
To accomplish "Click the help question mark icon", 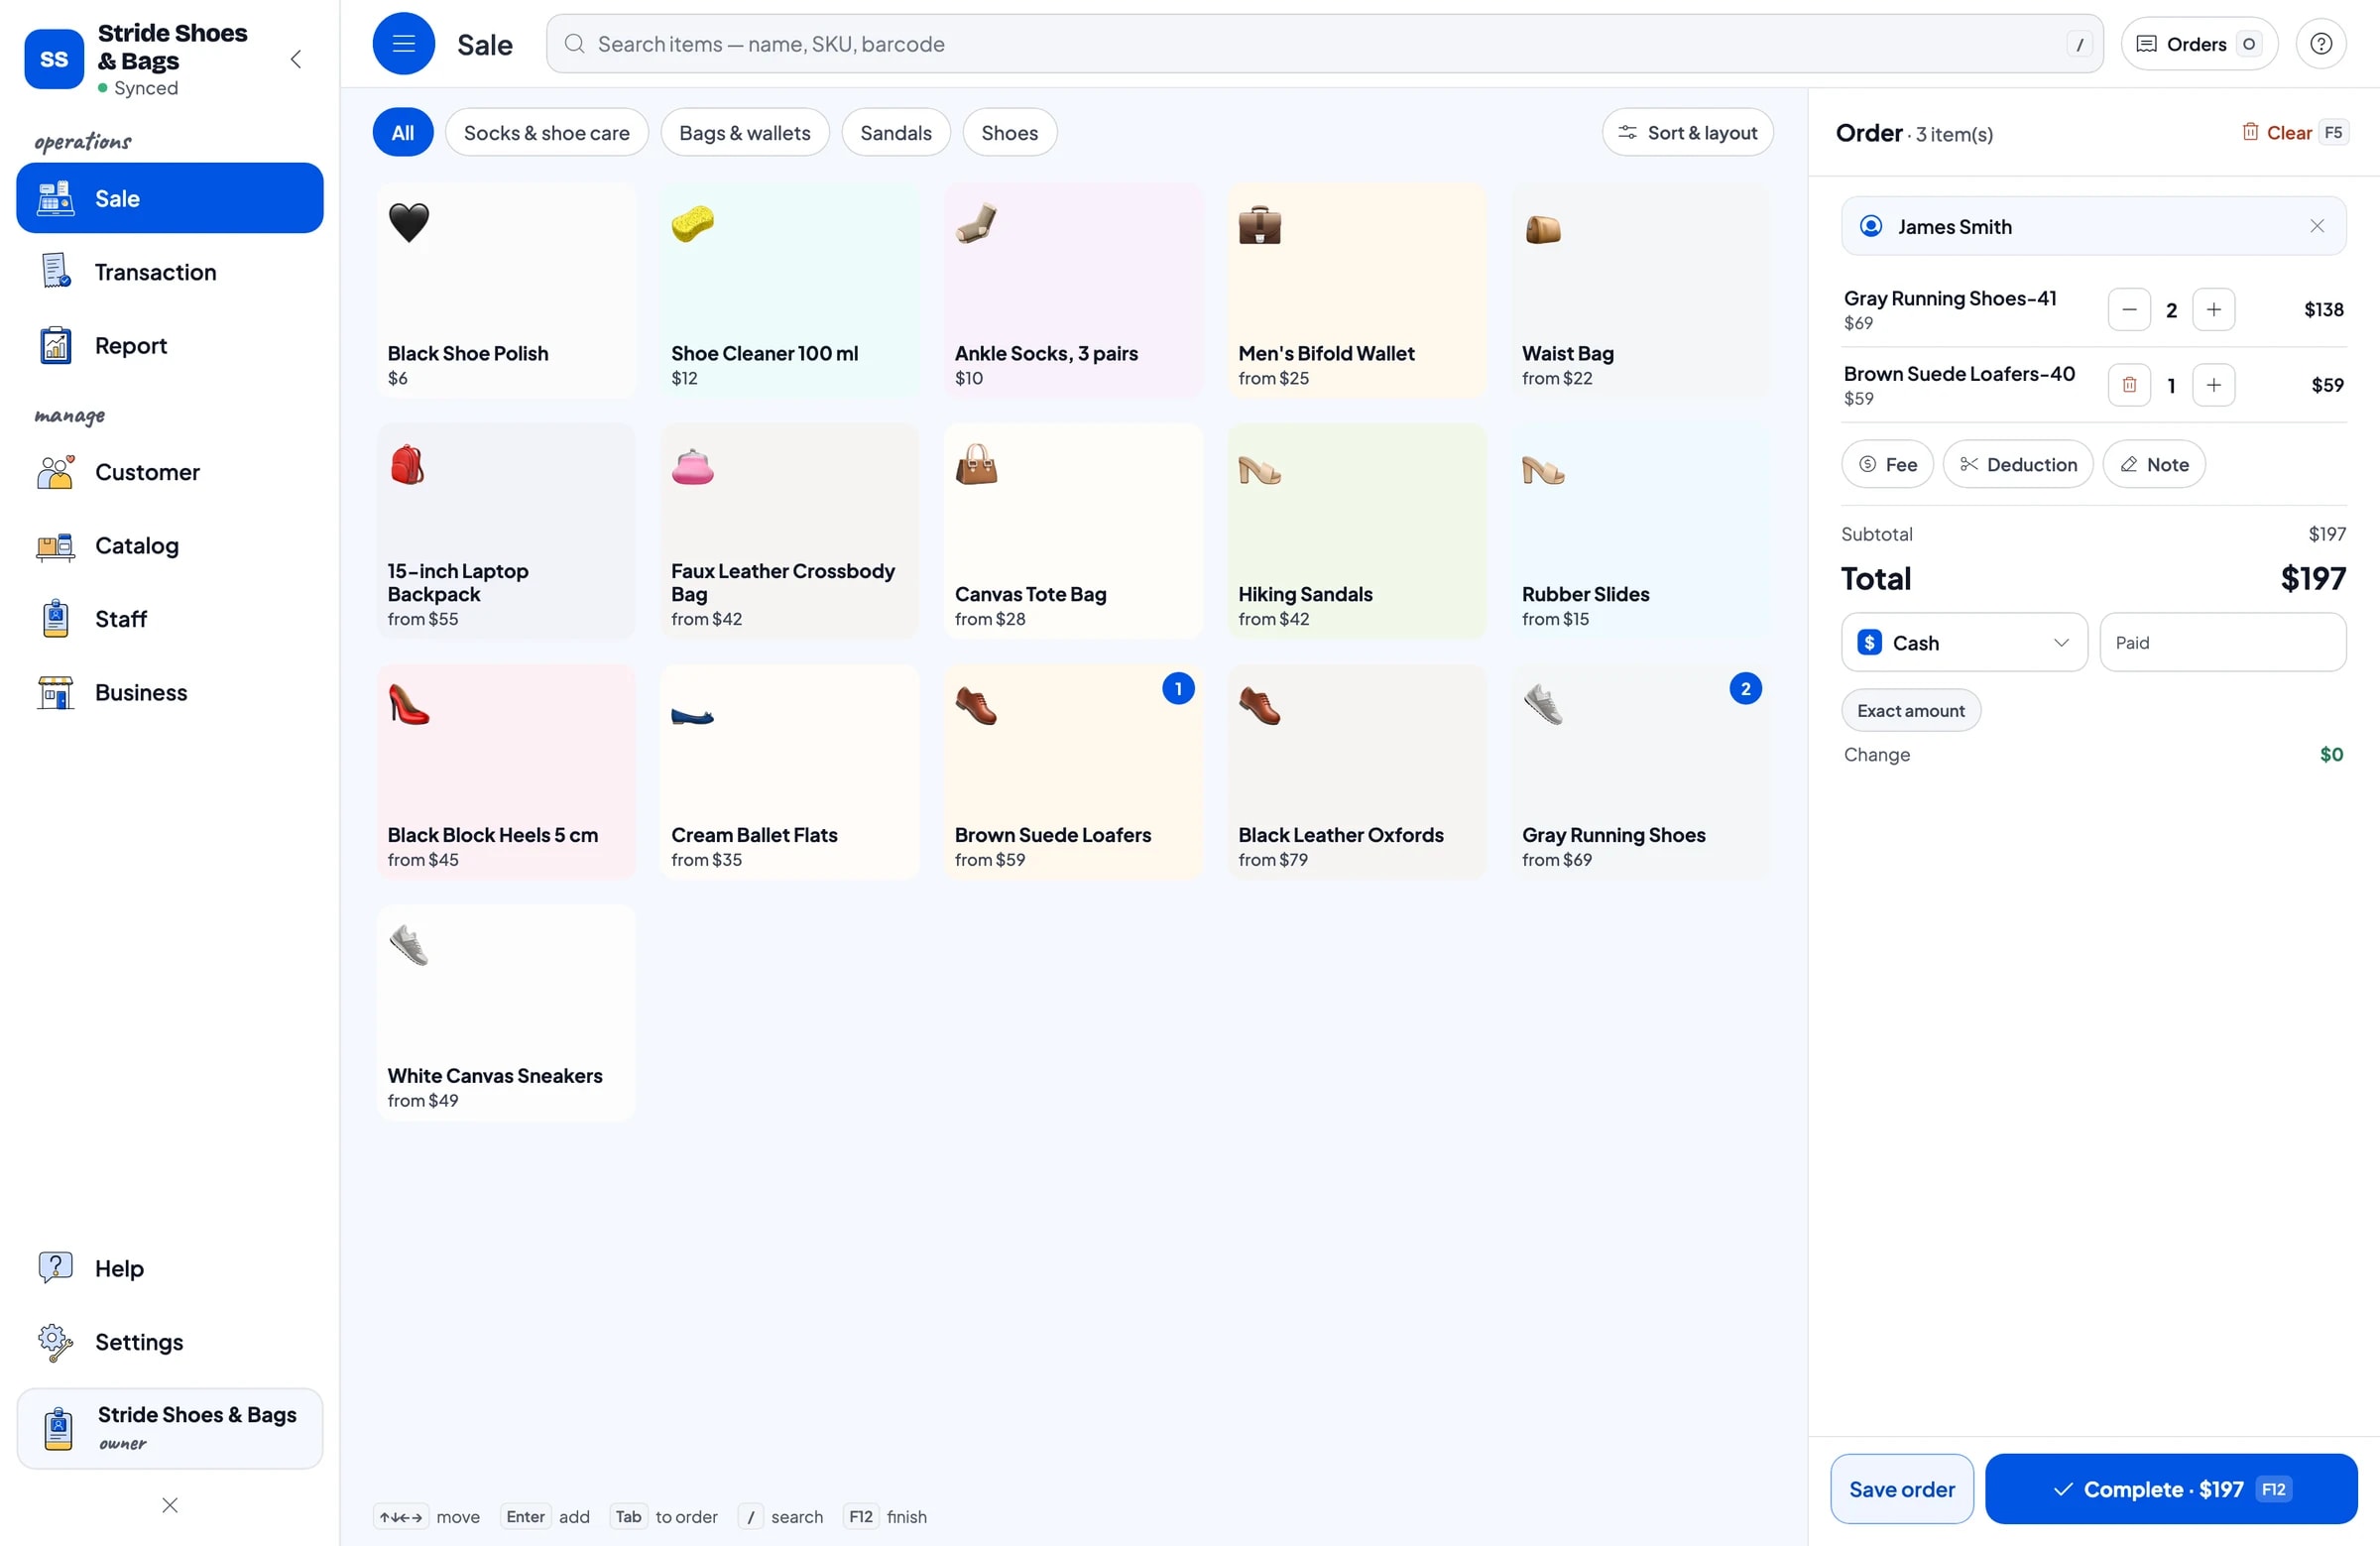I will (2320, 44).
